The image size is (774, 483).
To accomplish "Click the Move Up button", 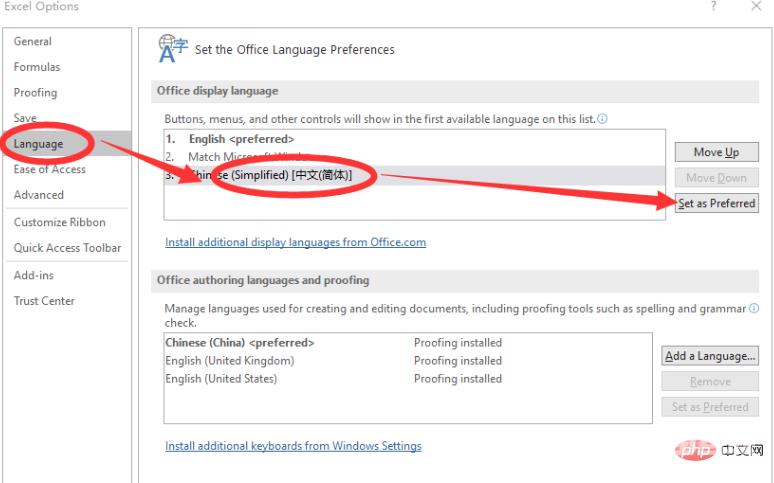I will pos(716,152).
